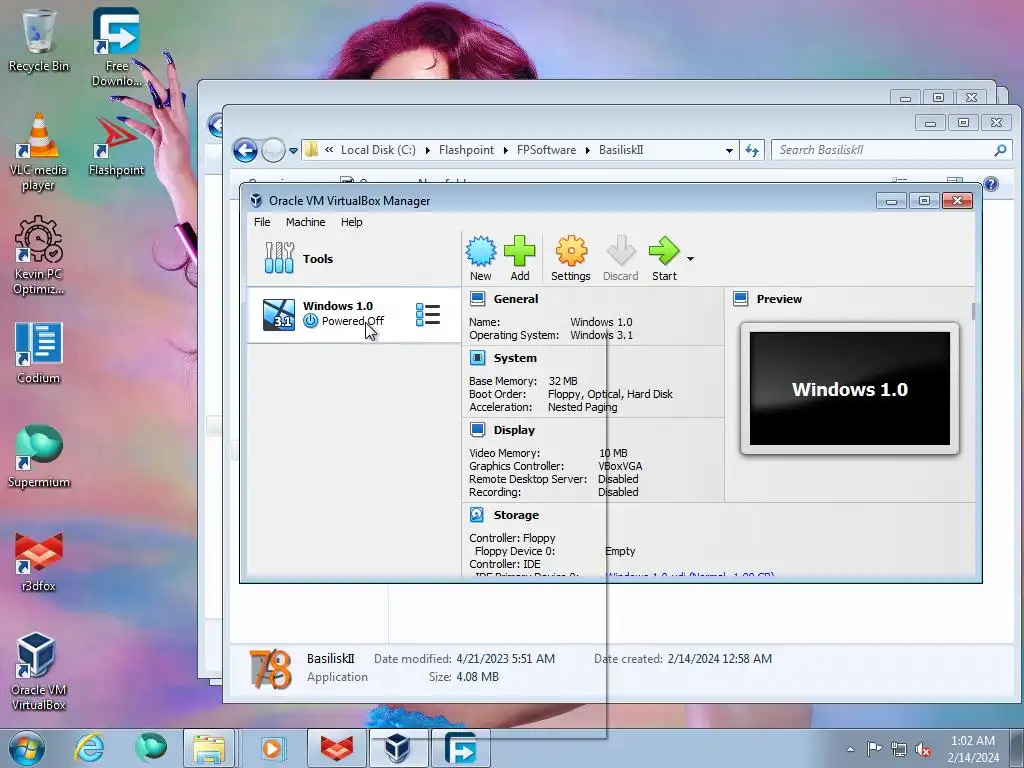Select Oracle VM VirtualBox desktop shortcut
The width and height of the screenshot is (1024, 768).
click(39, 671)
